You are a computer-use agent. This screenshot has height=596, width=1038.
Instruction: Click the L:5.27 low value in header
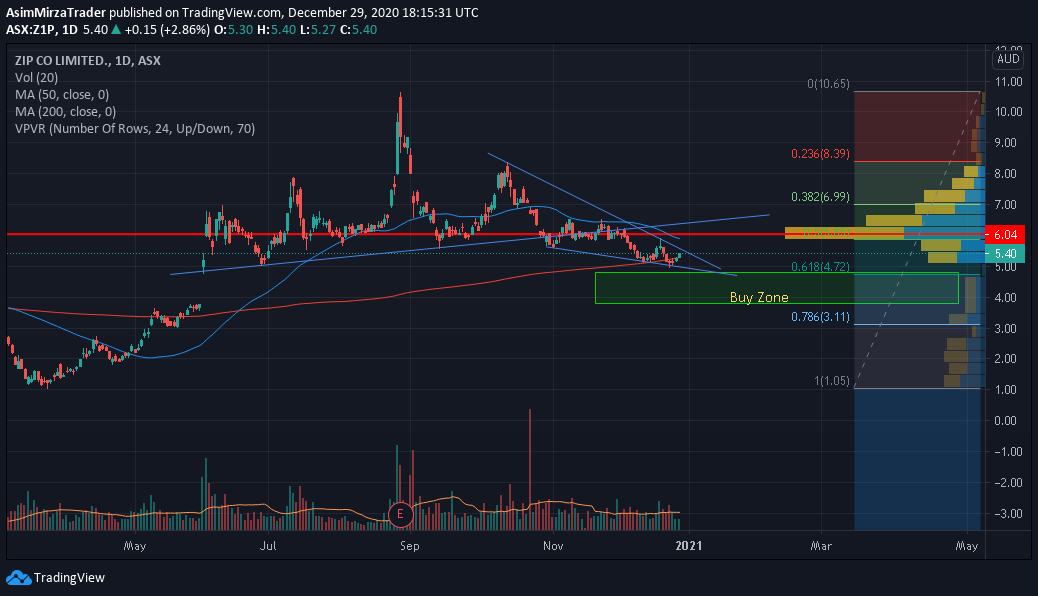tap(318, 30)
